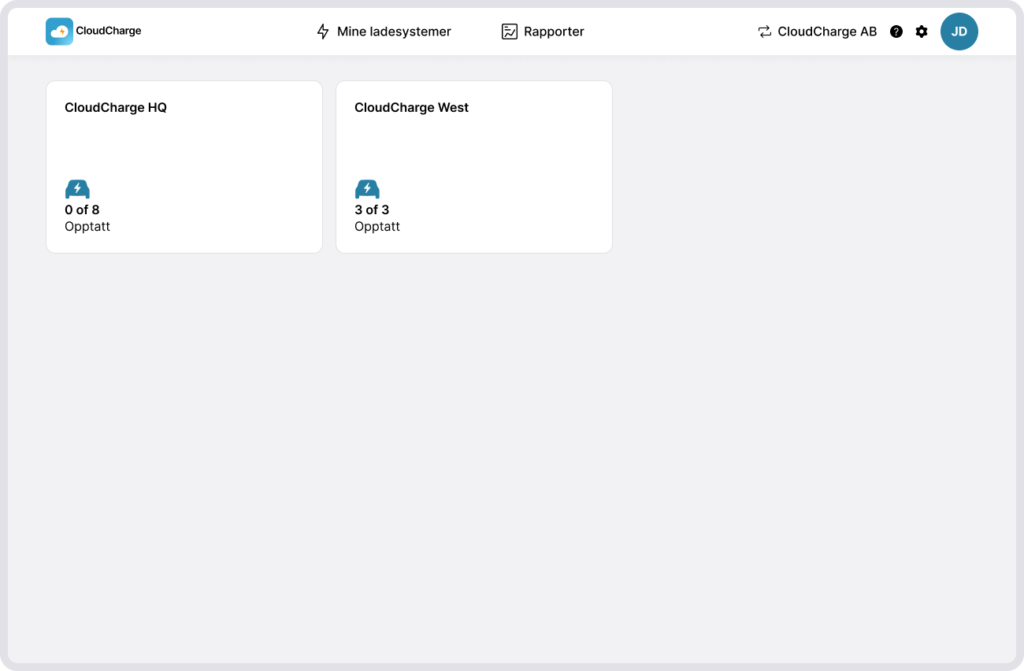Switch organization via CloudCharge AB label

pos(827,32)
